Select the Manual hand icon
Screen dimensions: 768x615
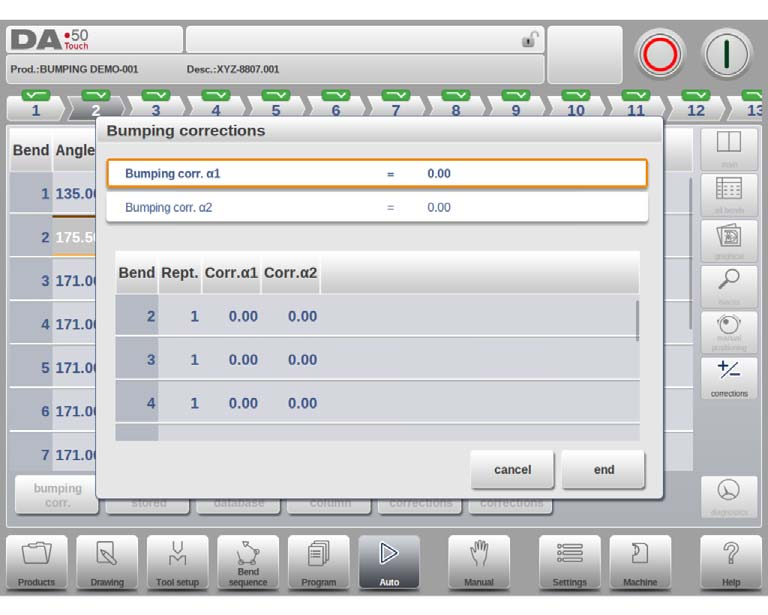tap(479, 562)
